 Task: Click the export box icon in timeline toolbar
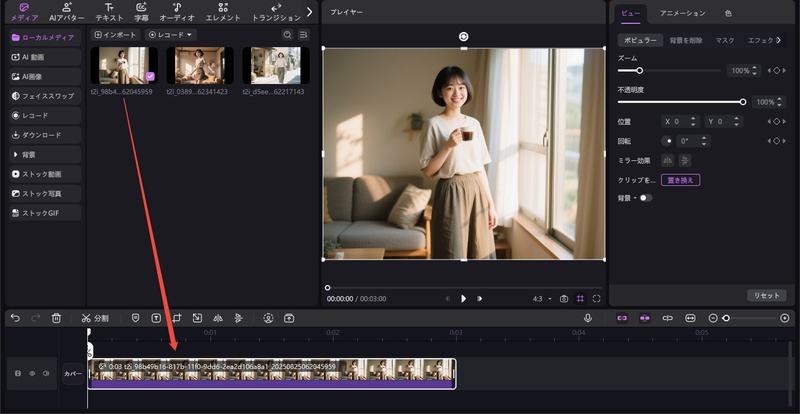289,318
